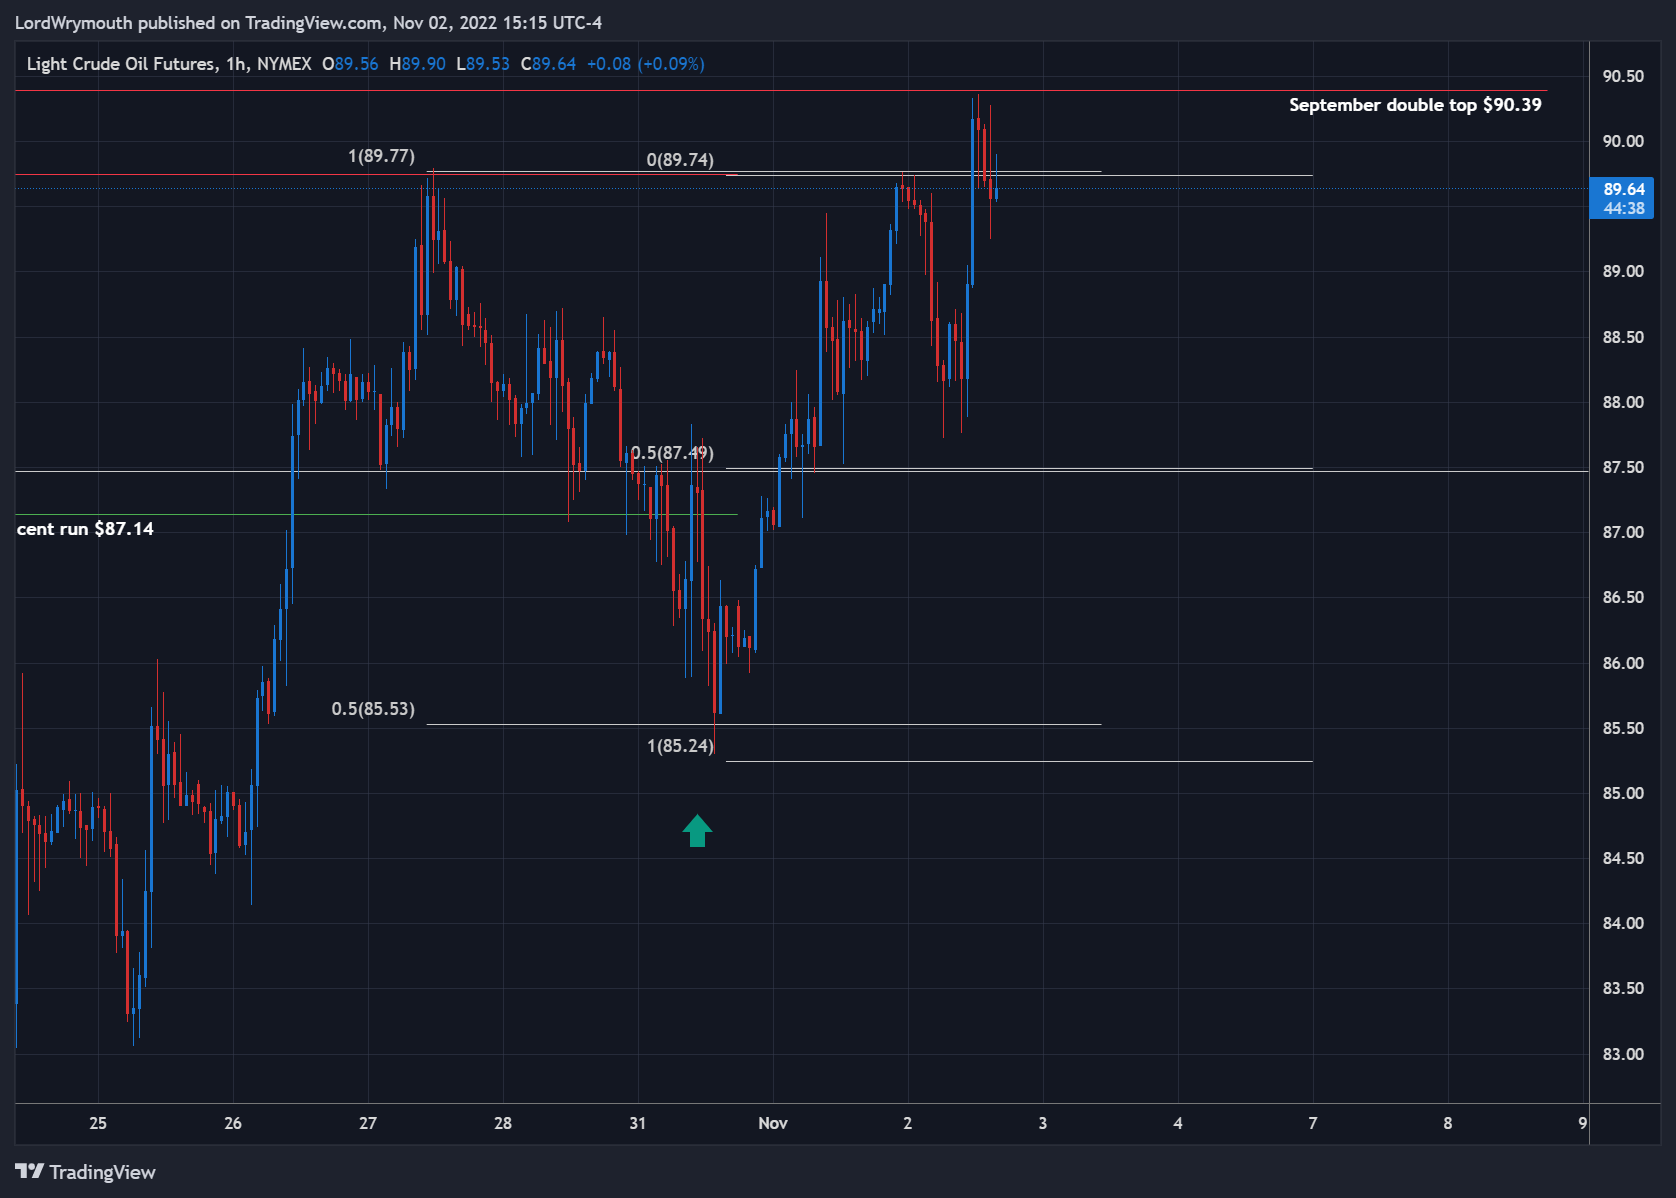
Task: Click the close value C89.64
Action: click(x=548, y=64)
